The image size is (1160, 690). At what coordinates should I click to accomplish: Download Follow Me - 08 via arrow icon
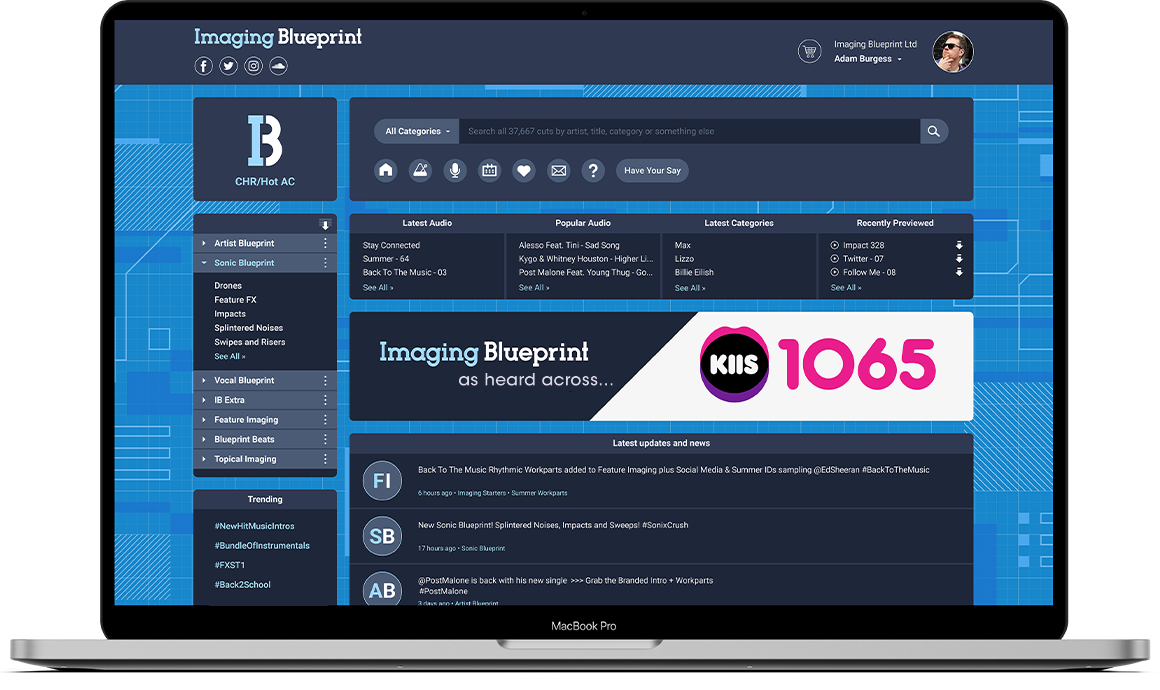tap(959, 272)
